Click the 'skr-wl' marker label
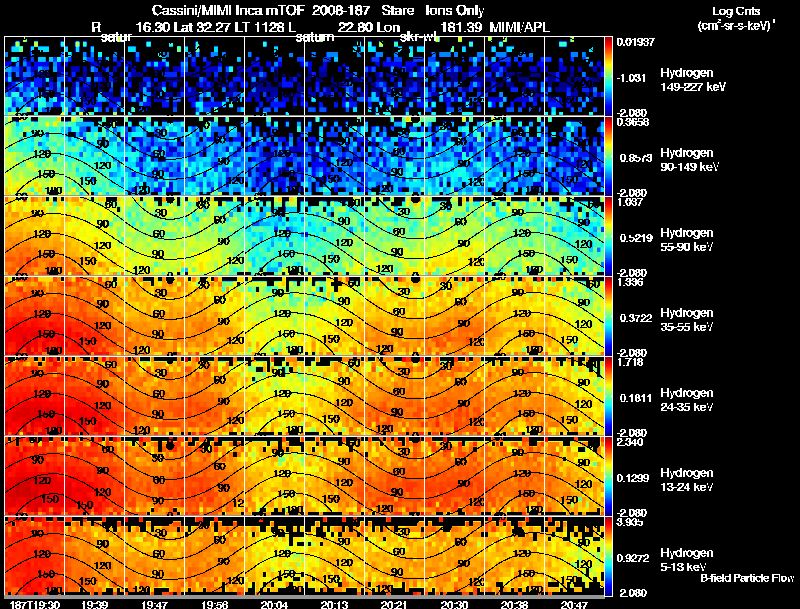Image resolution: width=800 pixels, height=609 pixels. [420, 37]
